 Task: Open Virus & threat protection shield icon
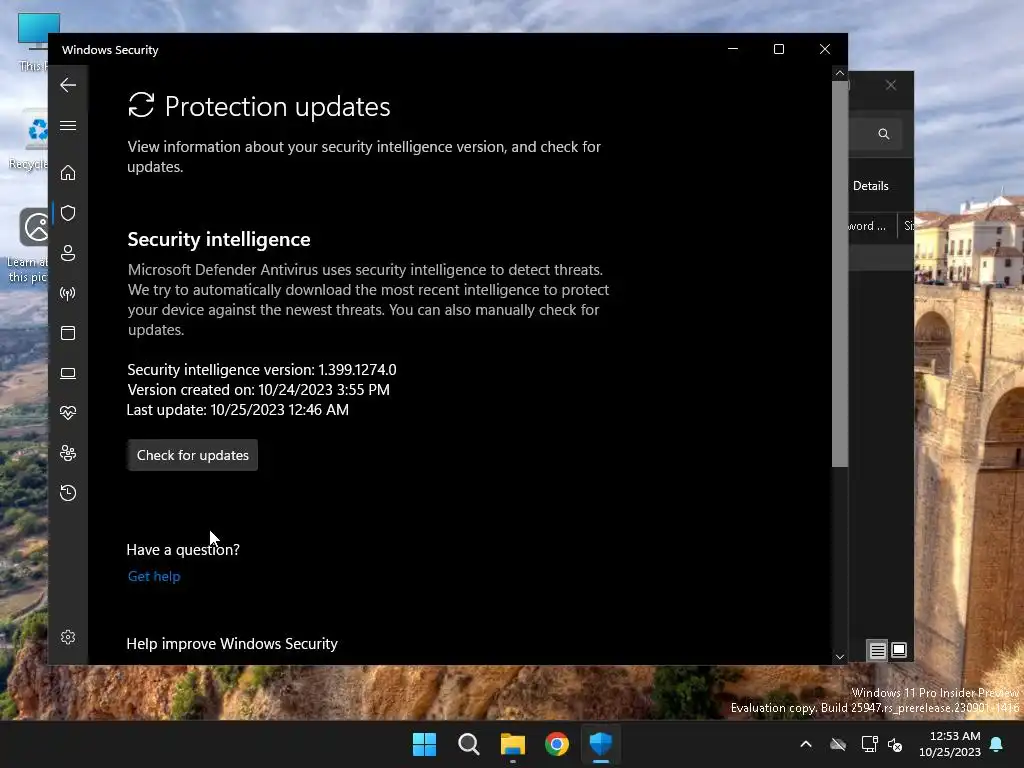[x=68, y=213]
